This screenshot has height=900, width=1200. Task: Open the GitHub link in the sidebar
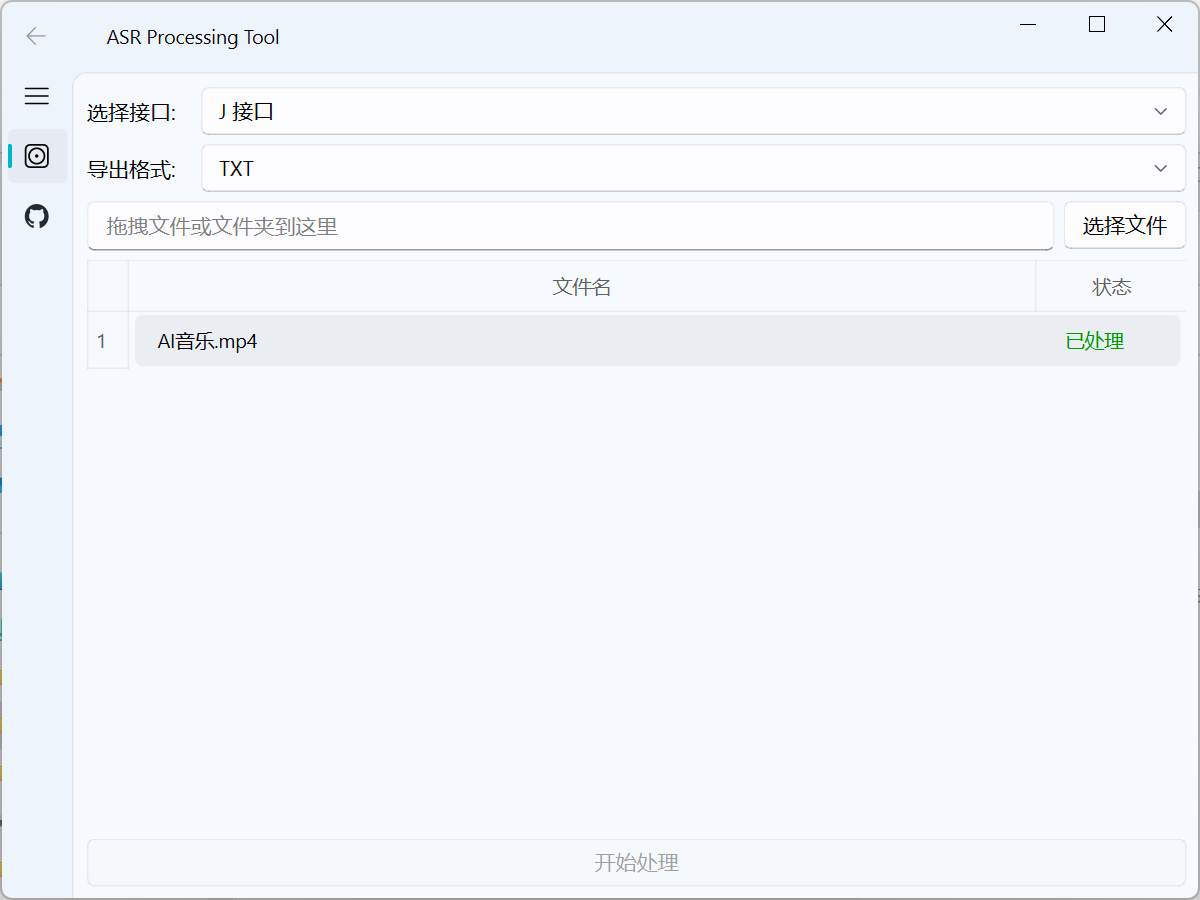(x=36, y=216)
